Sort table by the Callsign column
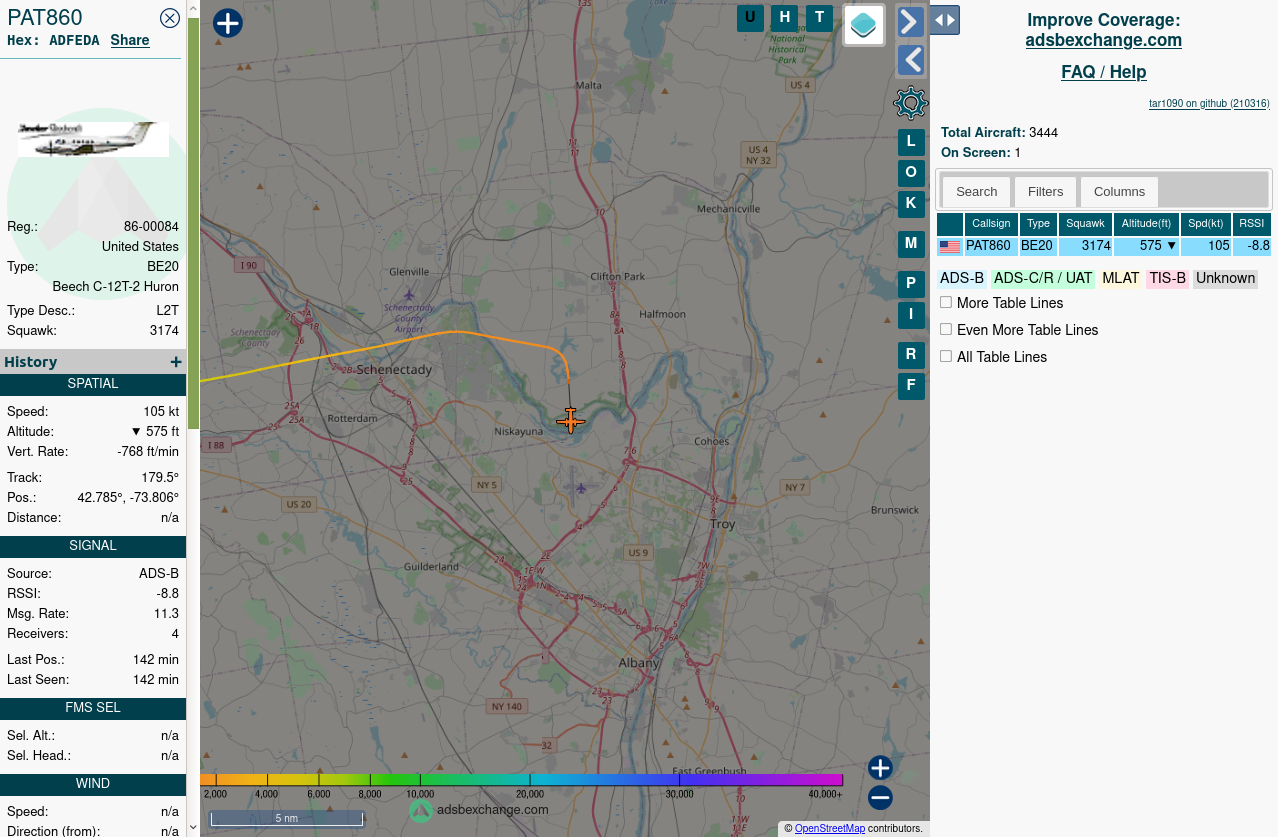This screenshot has width=1278, height=837. pos(991,224)
